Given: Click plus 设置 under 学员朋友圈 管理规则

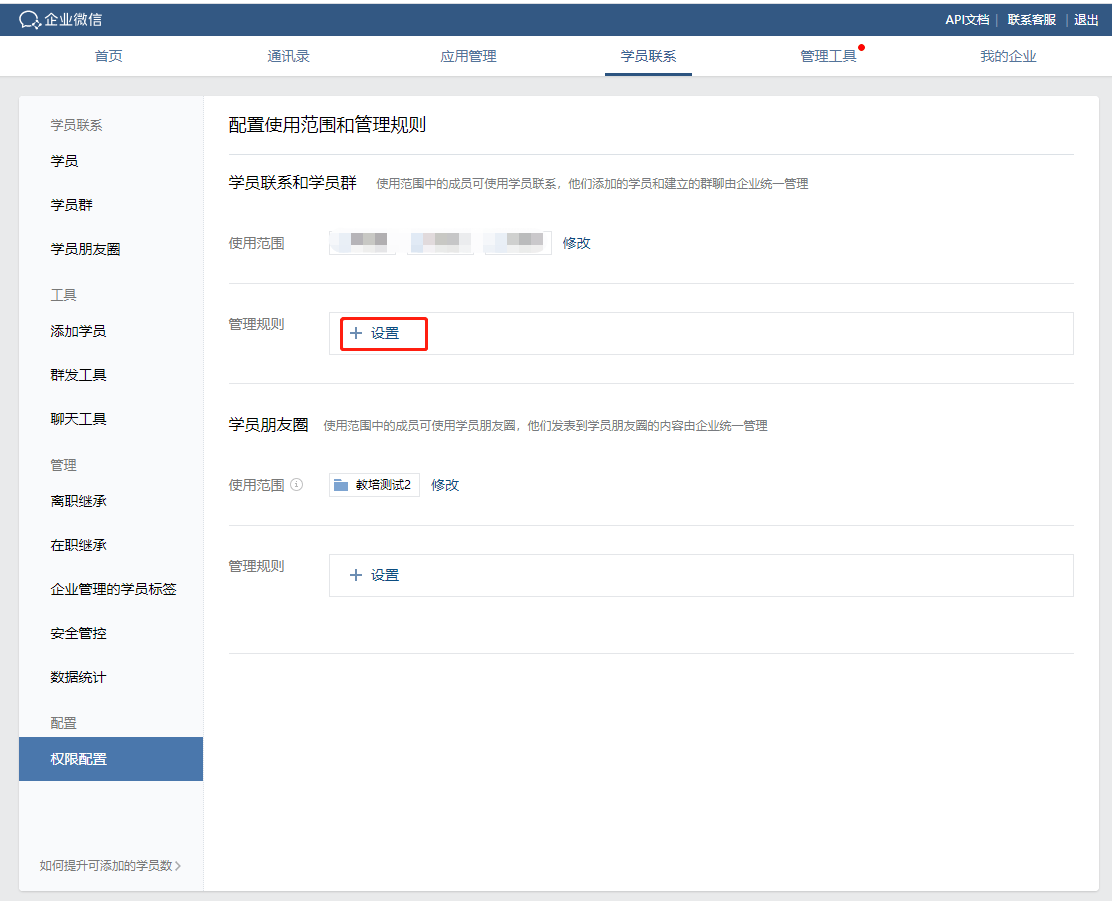Looking at the screenshot, I should (x=375, y=575).
